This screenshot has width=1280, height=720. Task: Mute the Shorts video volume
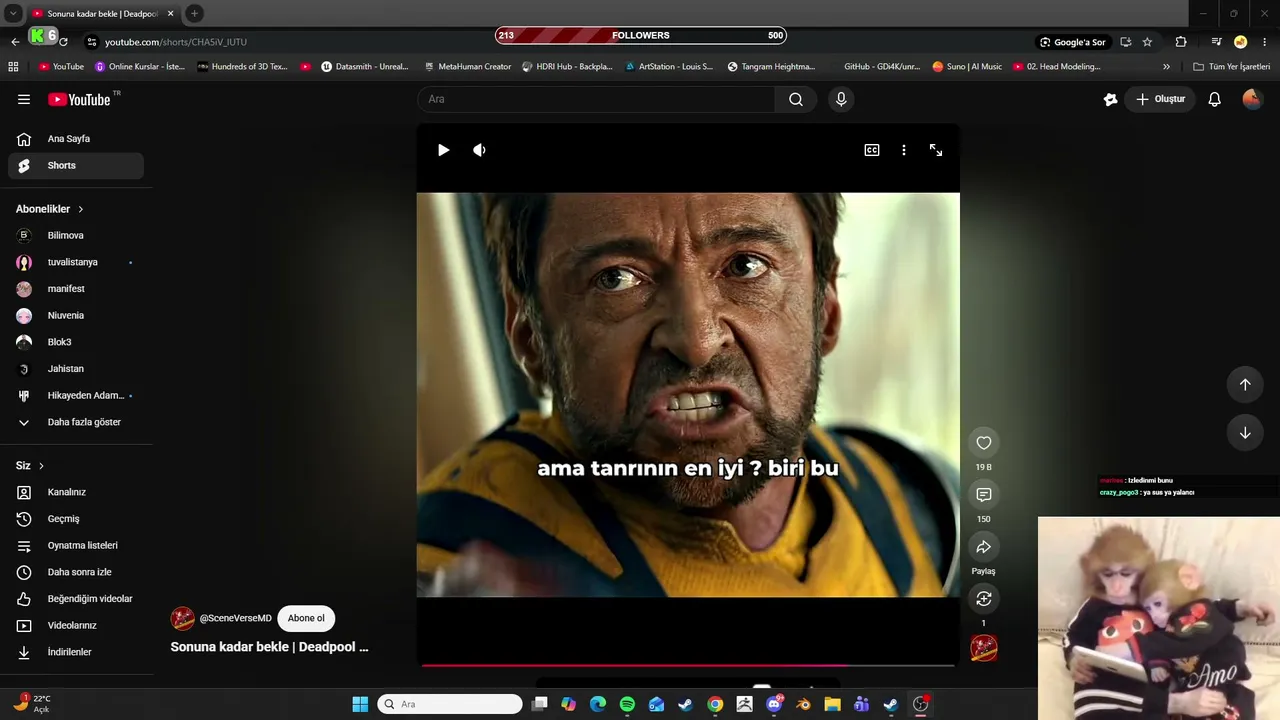pyautogui.click(x=479, y=150)
